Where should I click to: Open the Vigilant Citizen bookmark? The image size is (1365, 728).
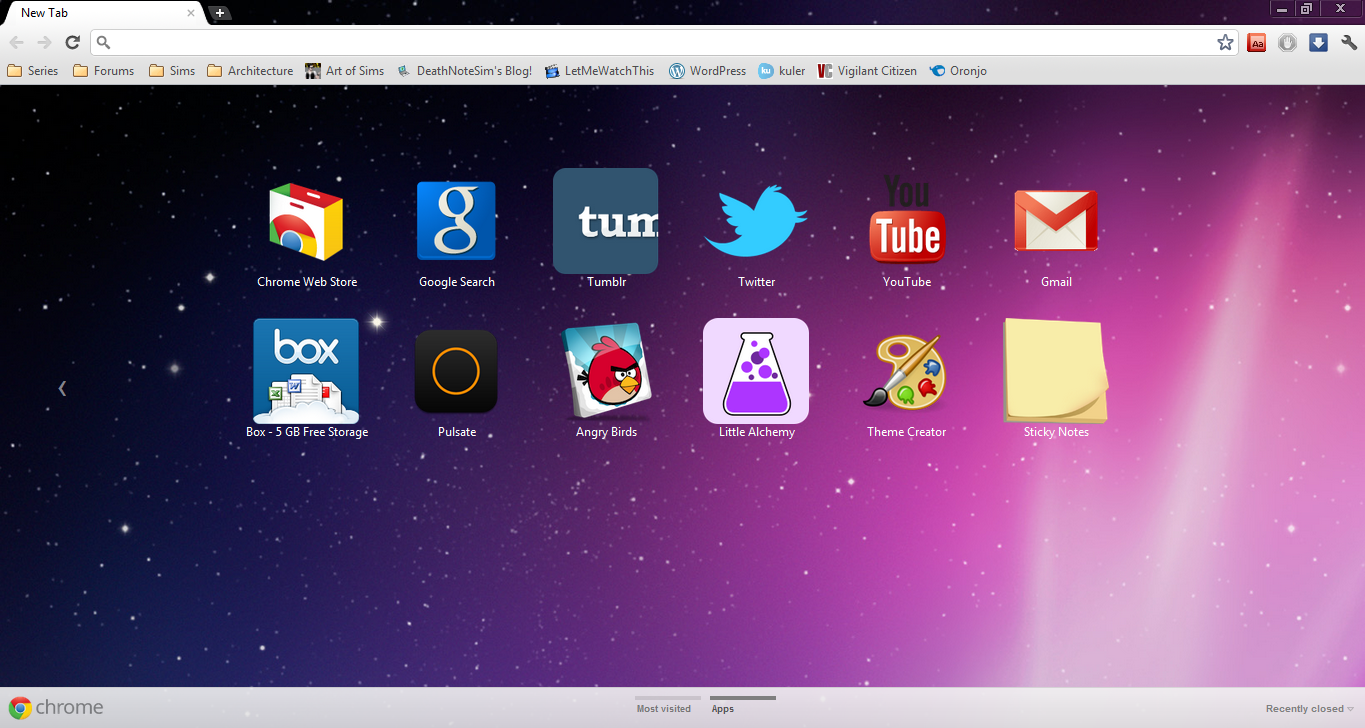pyautogui.click(x=867, y=71)
